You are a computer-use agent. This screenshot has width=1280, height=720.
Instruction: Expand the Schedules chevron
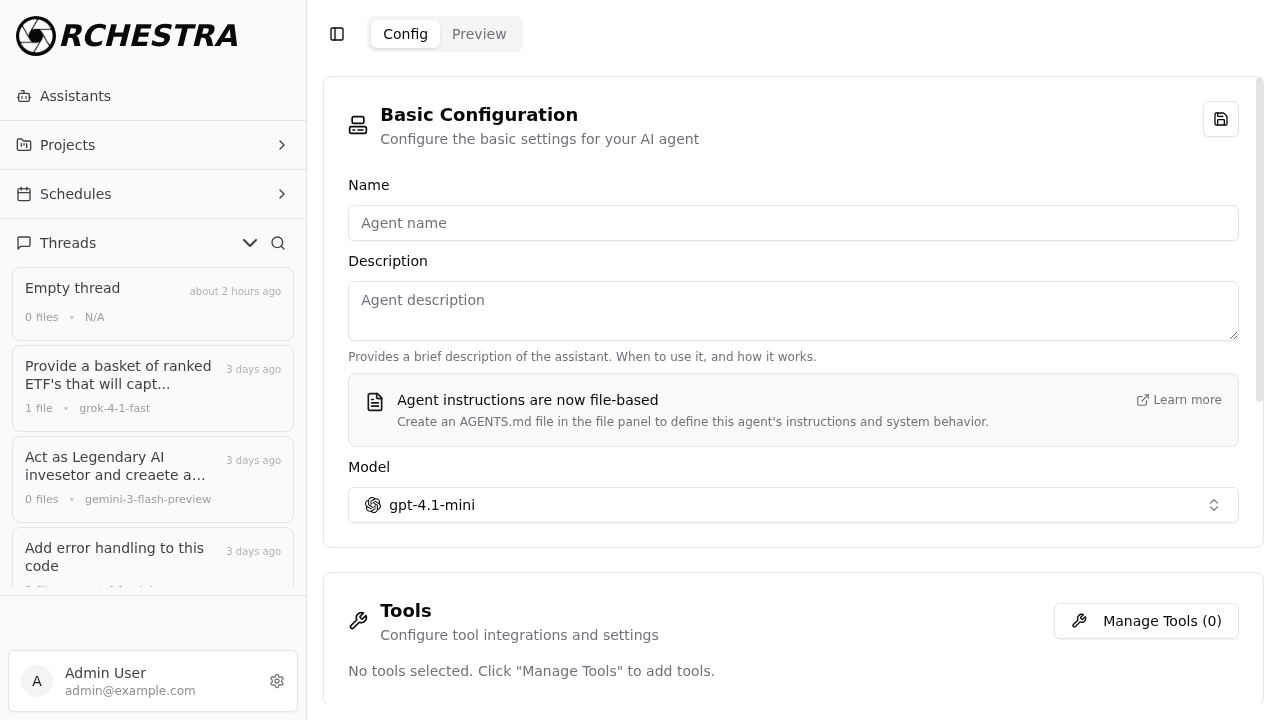click(x=282, y=194)
